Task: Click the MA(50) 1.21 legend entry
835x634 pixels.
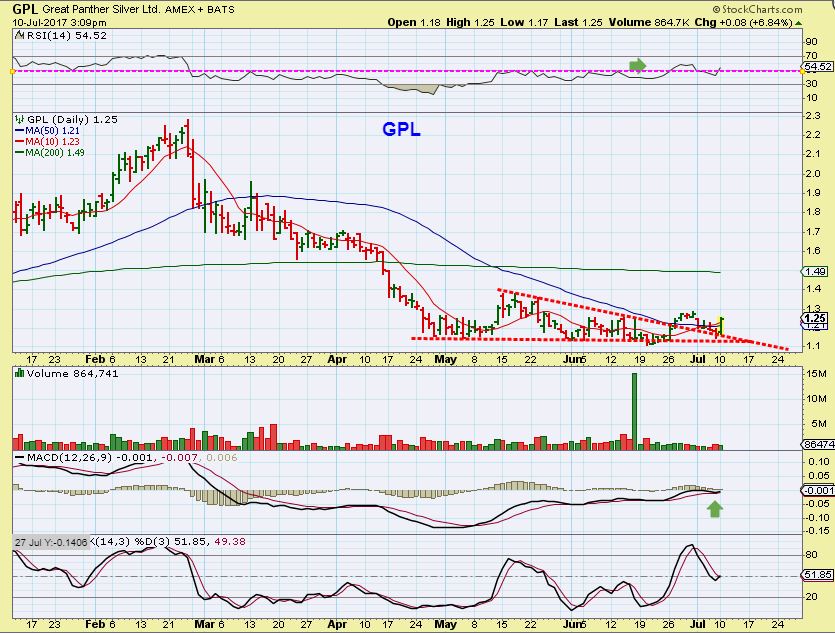Action: click(47, 130)
